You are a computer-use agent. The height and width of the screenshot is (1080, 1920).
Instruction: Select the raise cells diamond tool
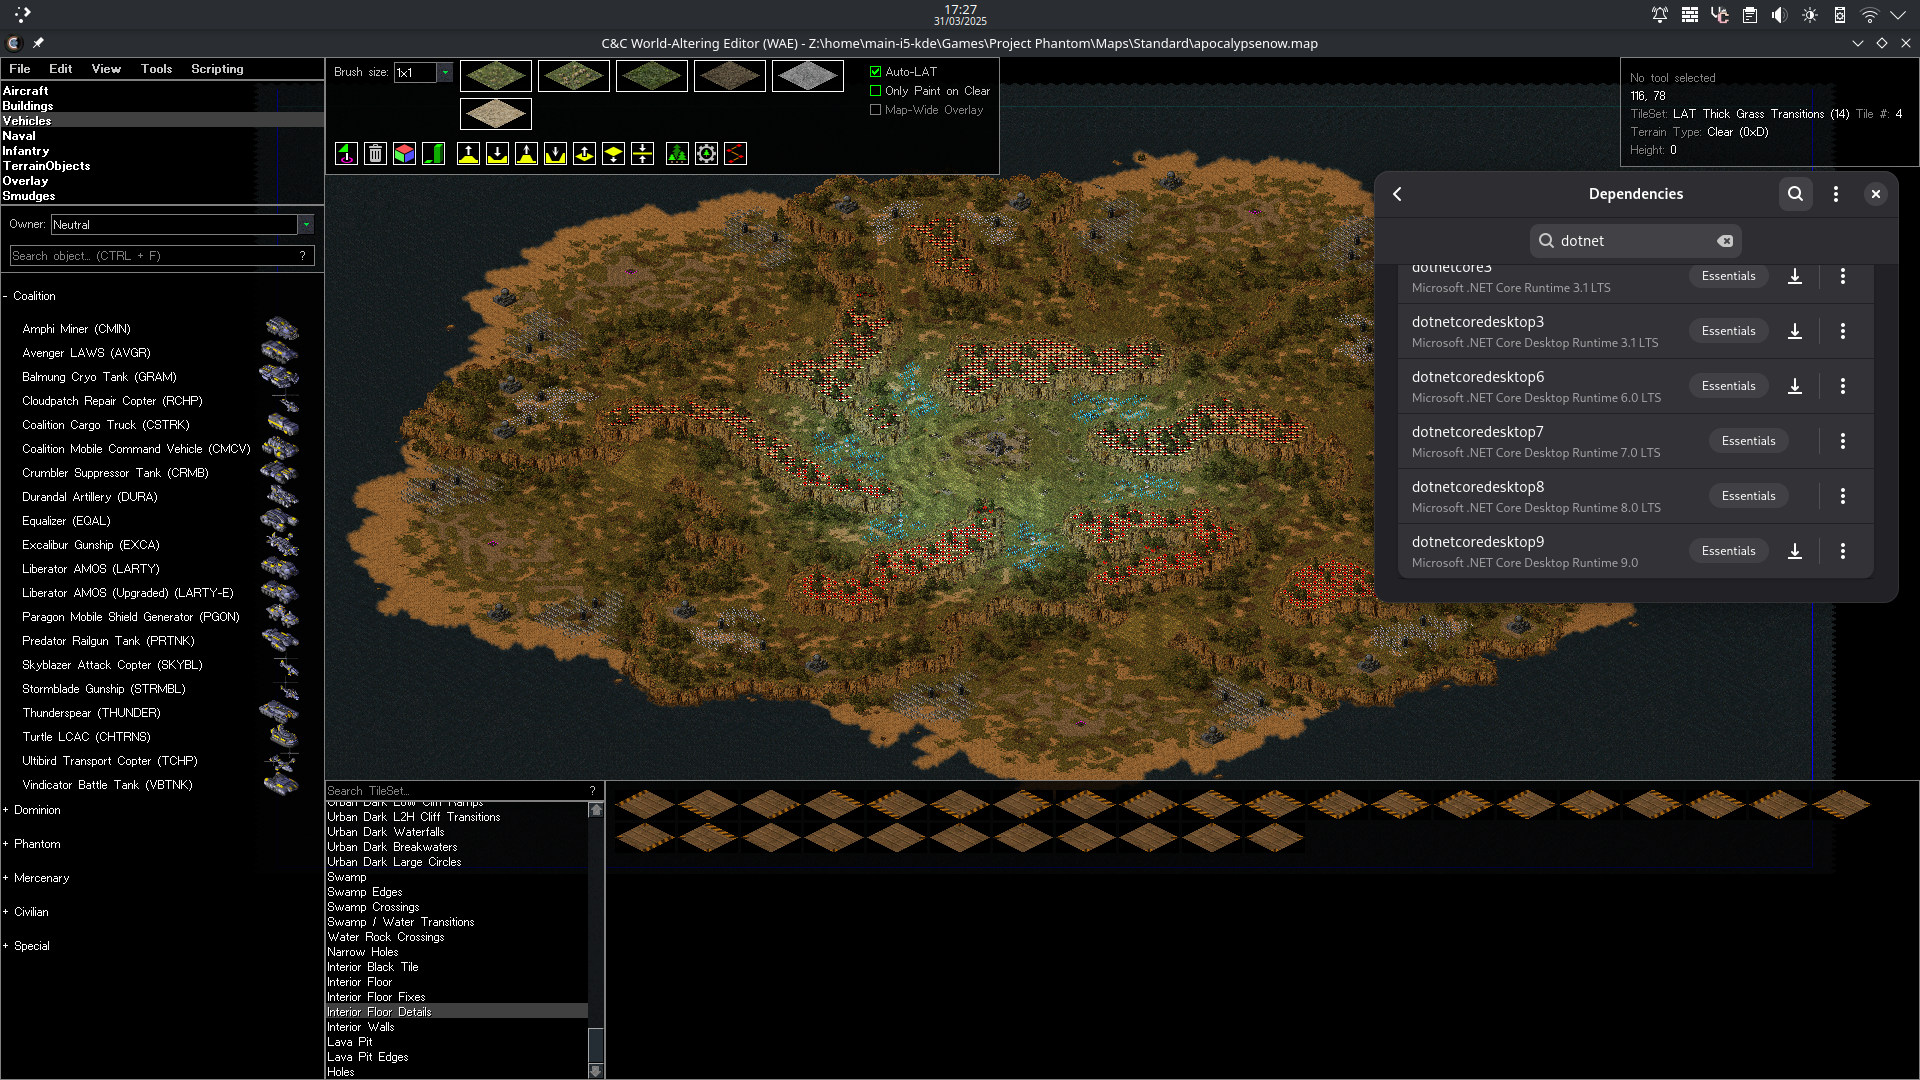click(584, 154)
